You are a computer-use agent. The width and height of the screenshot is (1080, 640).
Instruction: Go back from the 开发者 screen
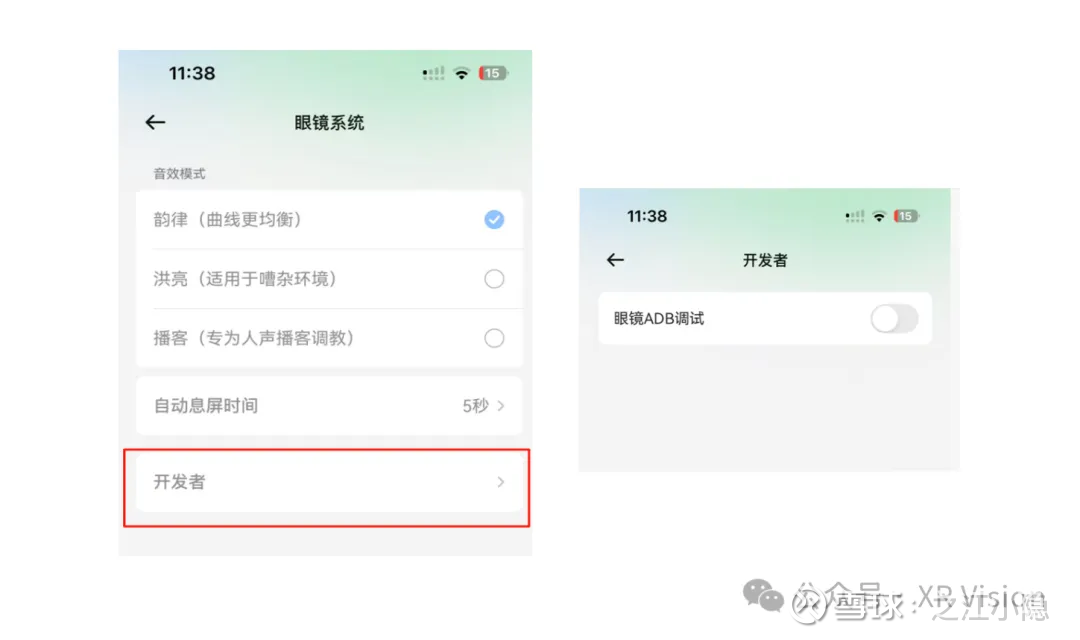[615, 260]
